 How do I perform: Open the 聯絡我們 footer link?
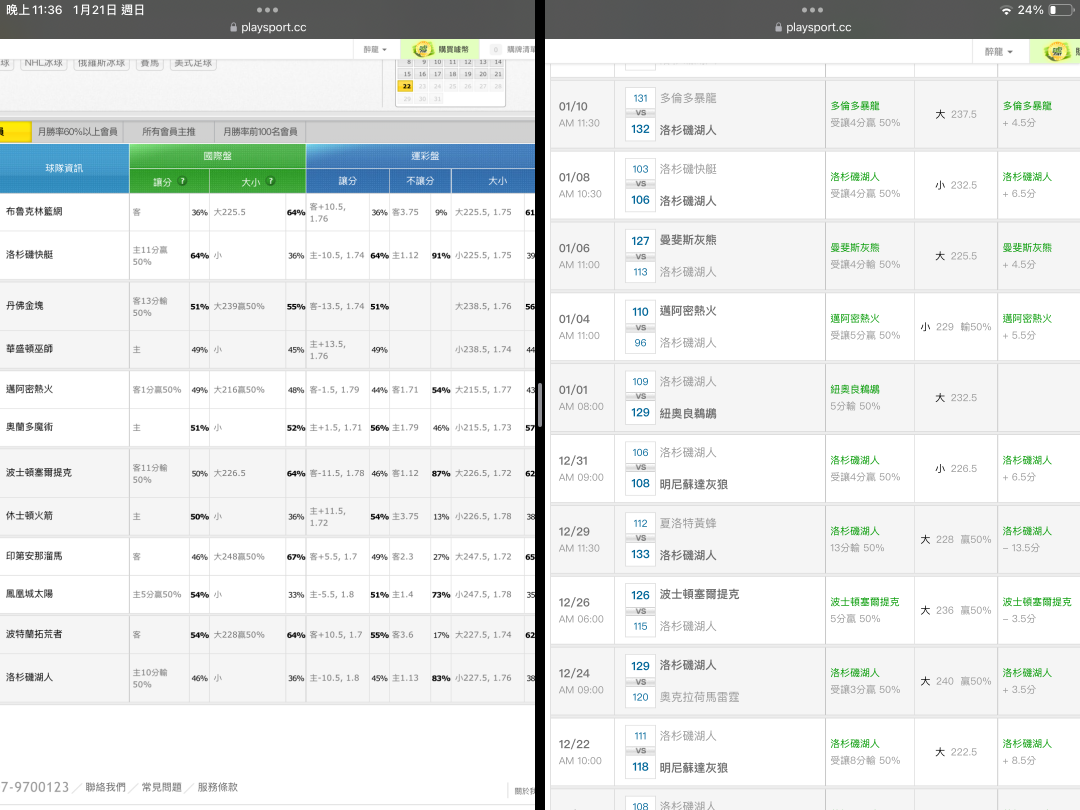(x=105, y=787)
